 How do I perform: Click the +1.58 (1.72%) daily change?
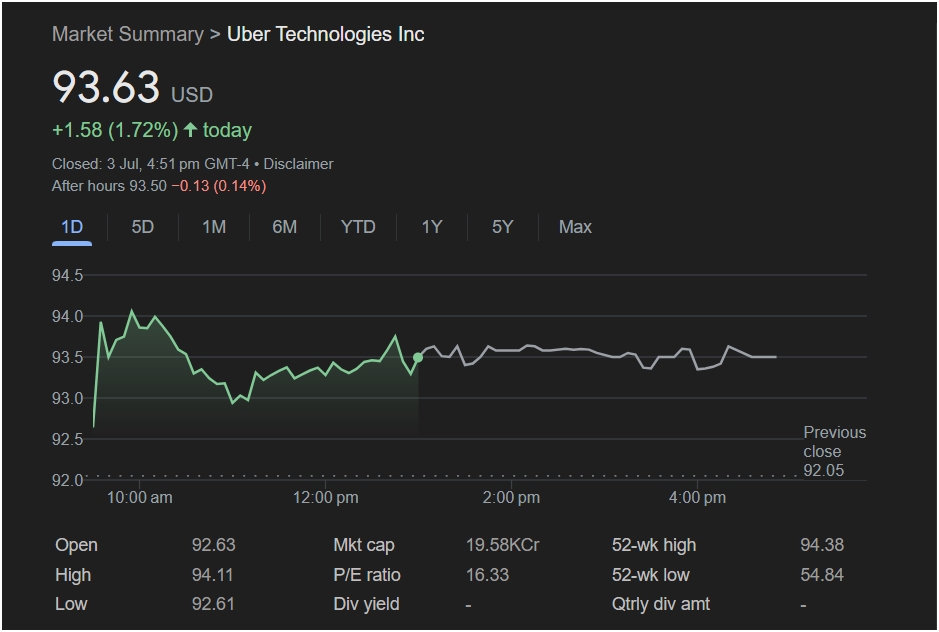[115, 130]
